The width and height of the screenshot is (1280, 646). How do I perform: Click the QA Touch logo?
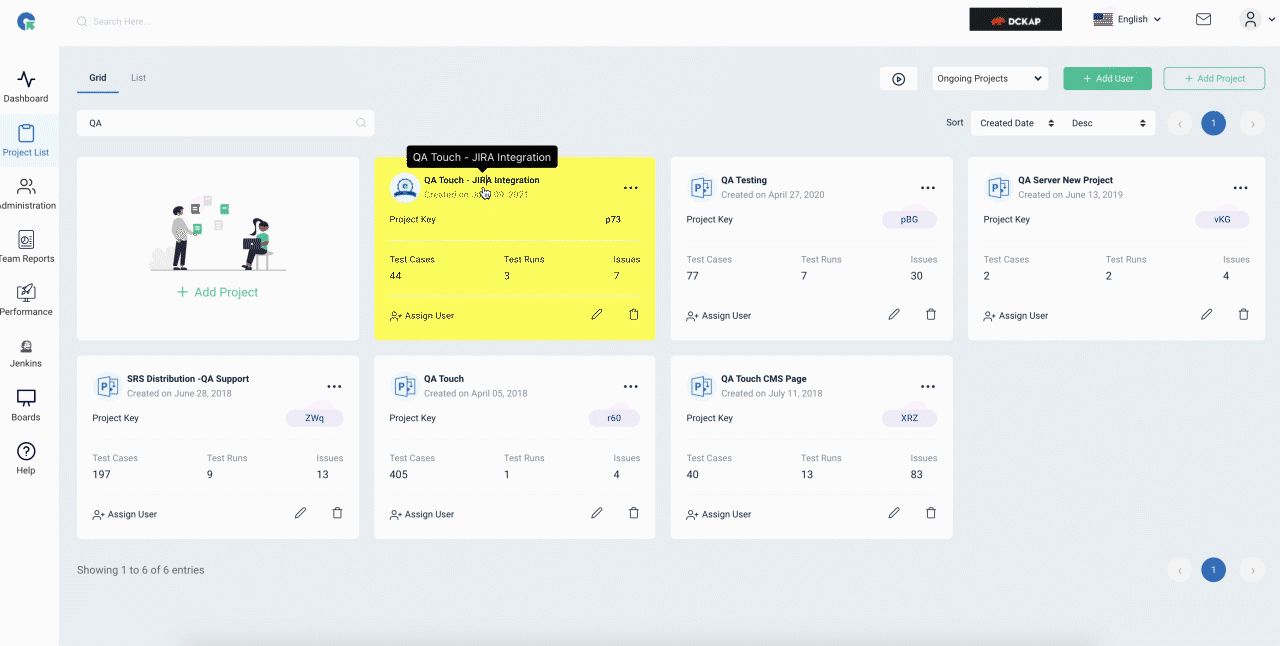coord(26,20)
